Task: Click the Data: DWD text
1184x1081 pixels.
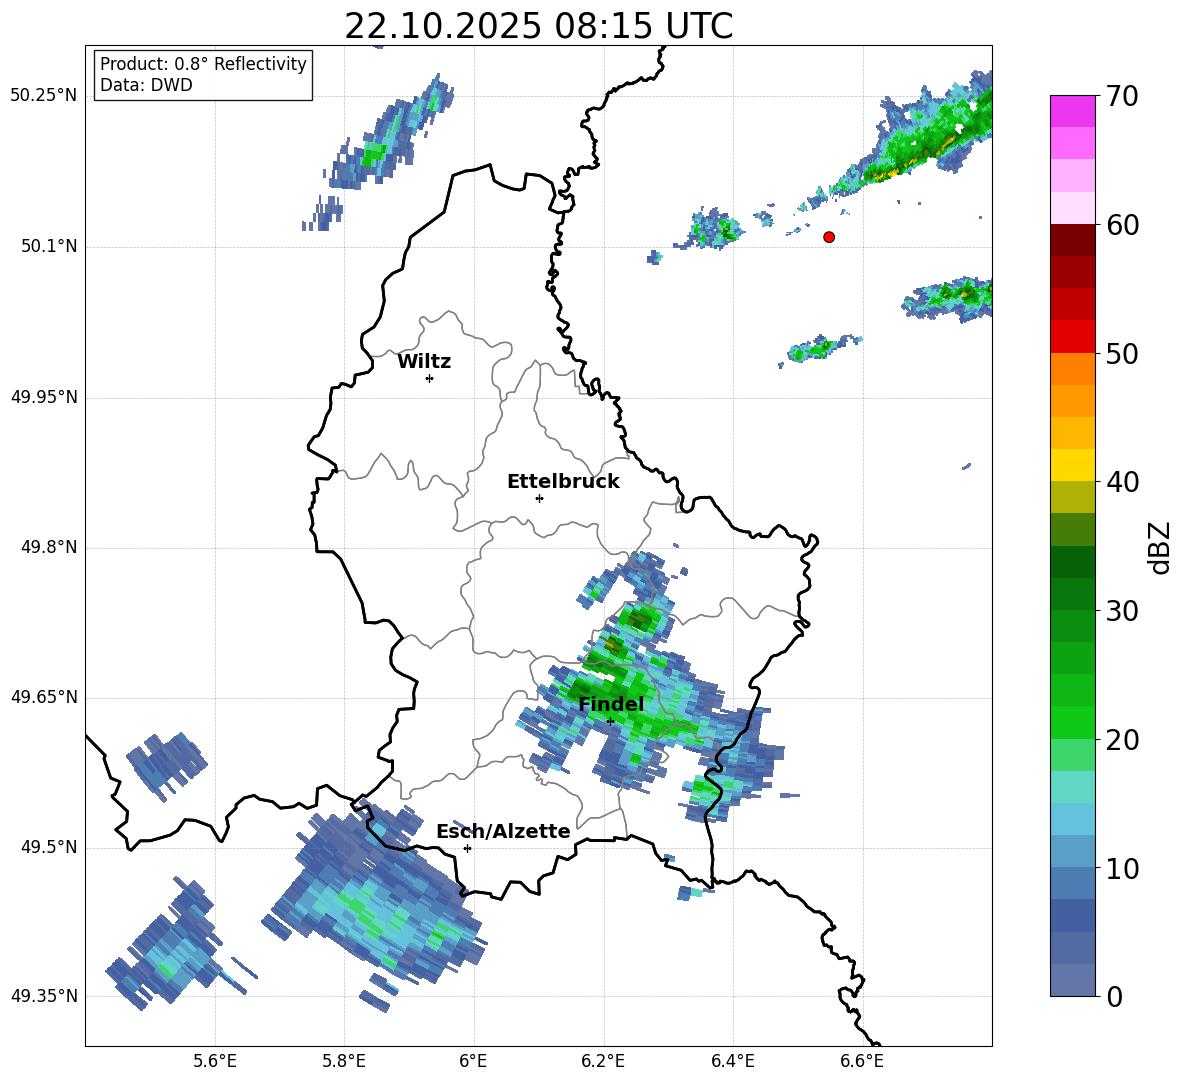Action: point(146,85)
